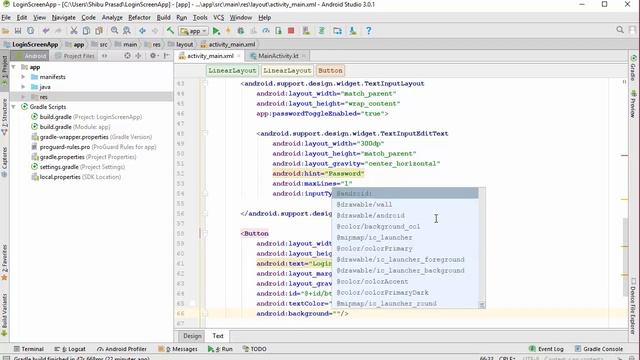Click the Project Structure icon
640x360 pixels.
(337, 31)
